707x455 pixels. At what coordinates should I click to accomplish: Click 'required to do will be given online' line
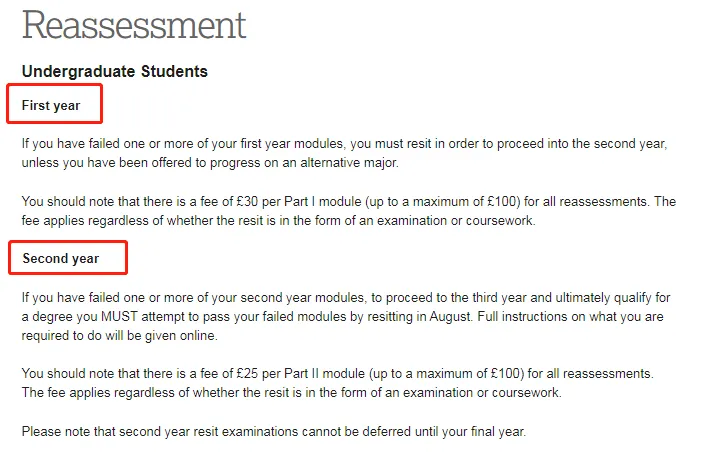(119, 336)
